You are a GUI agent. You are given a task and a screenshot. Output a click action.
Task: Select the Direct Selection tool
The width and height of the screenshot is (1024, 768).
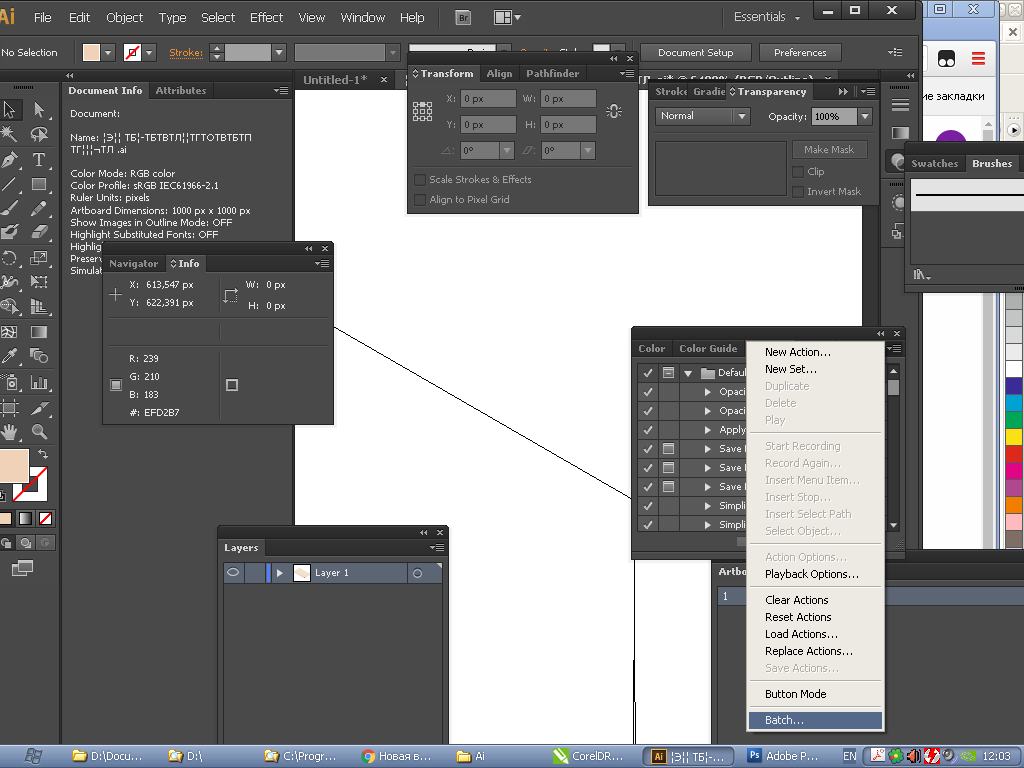39,110
